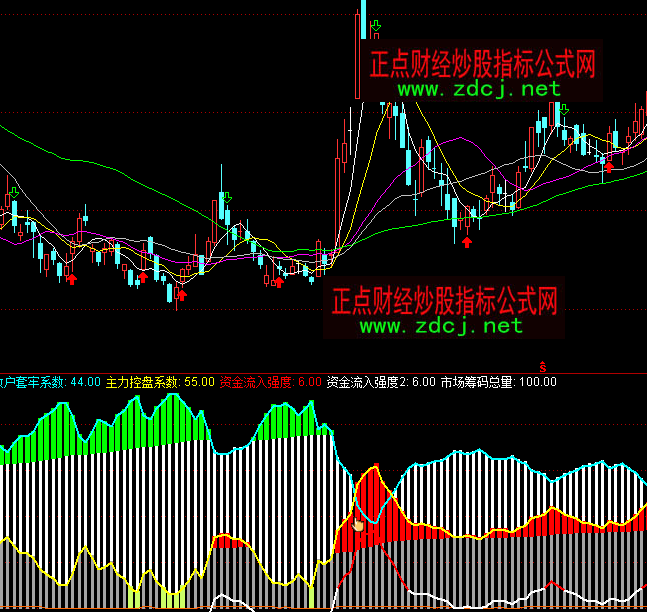This screenshot has width=647, height=612.
Task: Click the second green down arrow from the left
Action: (x=226, y=197)
